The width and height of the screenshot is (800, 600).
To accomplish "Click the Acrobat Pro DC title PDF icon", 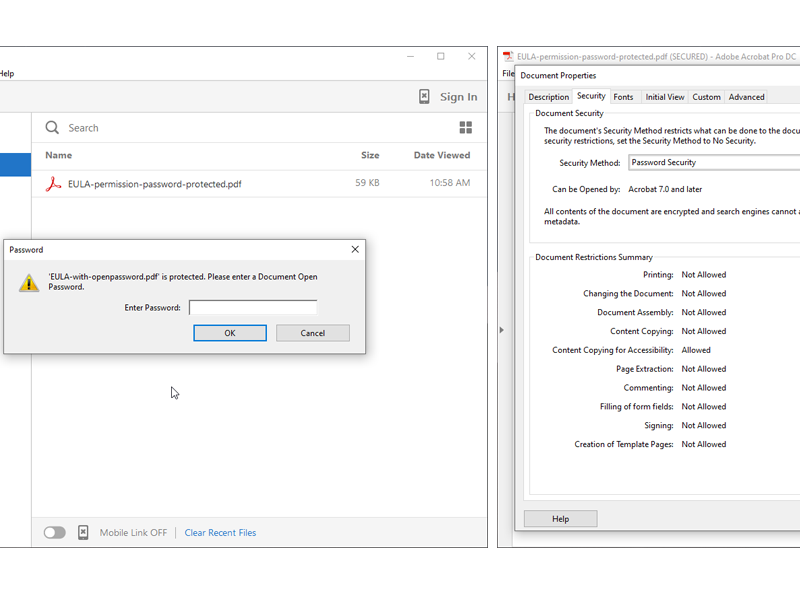I will [508, 56].
